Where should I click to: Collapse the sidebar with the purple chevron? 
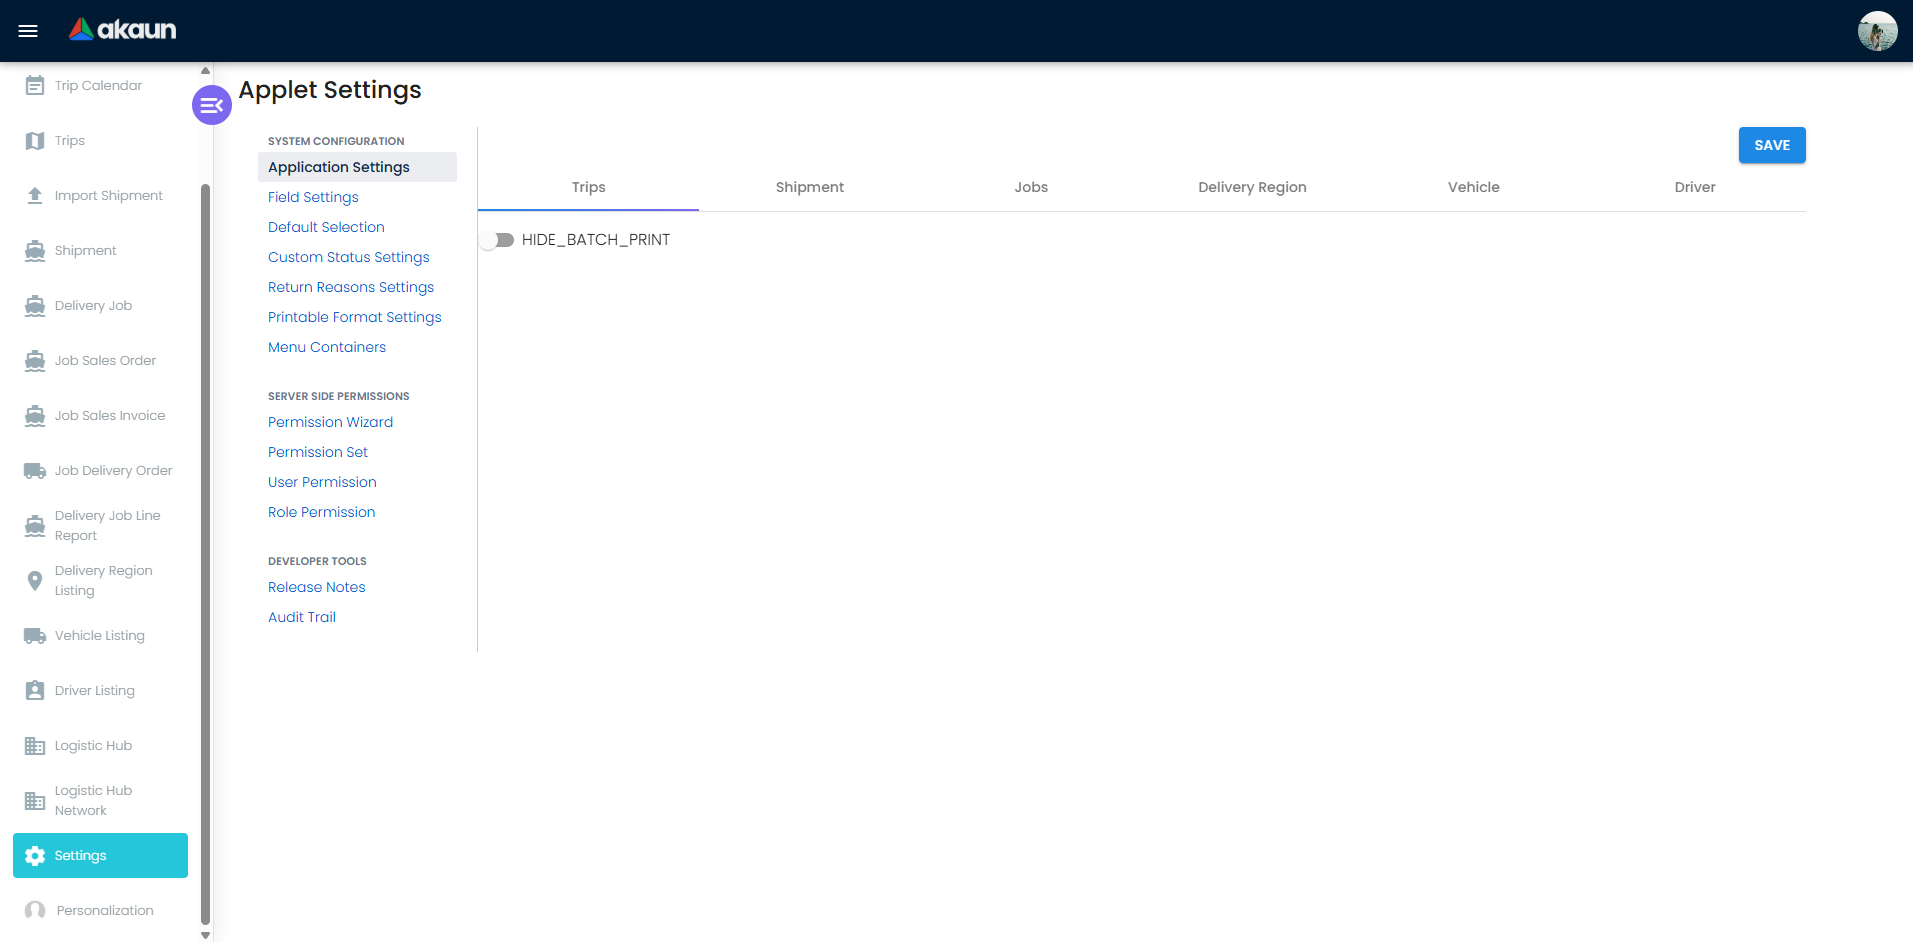tap(211, 104)
